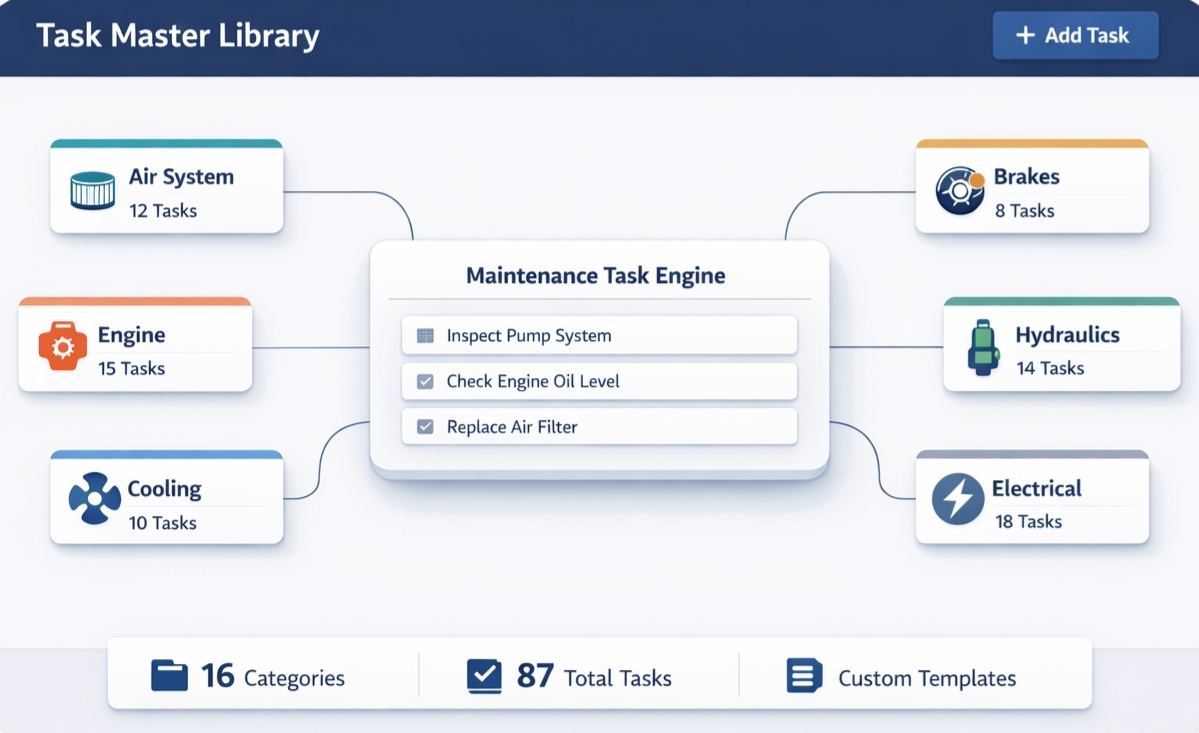Select the Custom Templates document icon
The width and height of the screenshot is (1199, 733).
(x=804, y=676)
